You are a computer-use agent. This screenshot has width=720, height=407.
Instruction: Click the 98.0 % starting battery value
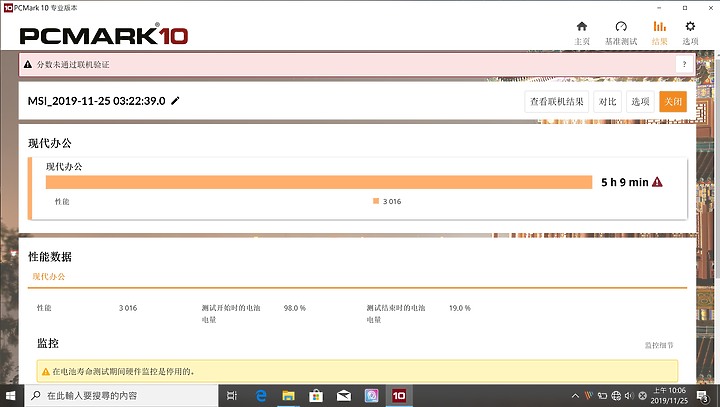pos(294,308)
